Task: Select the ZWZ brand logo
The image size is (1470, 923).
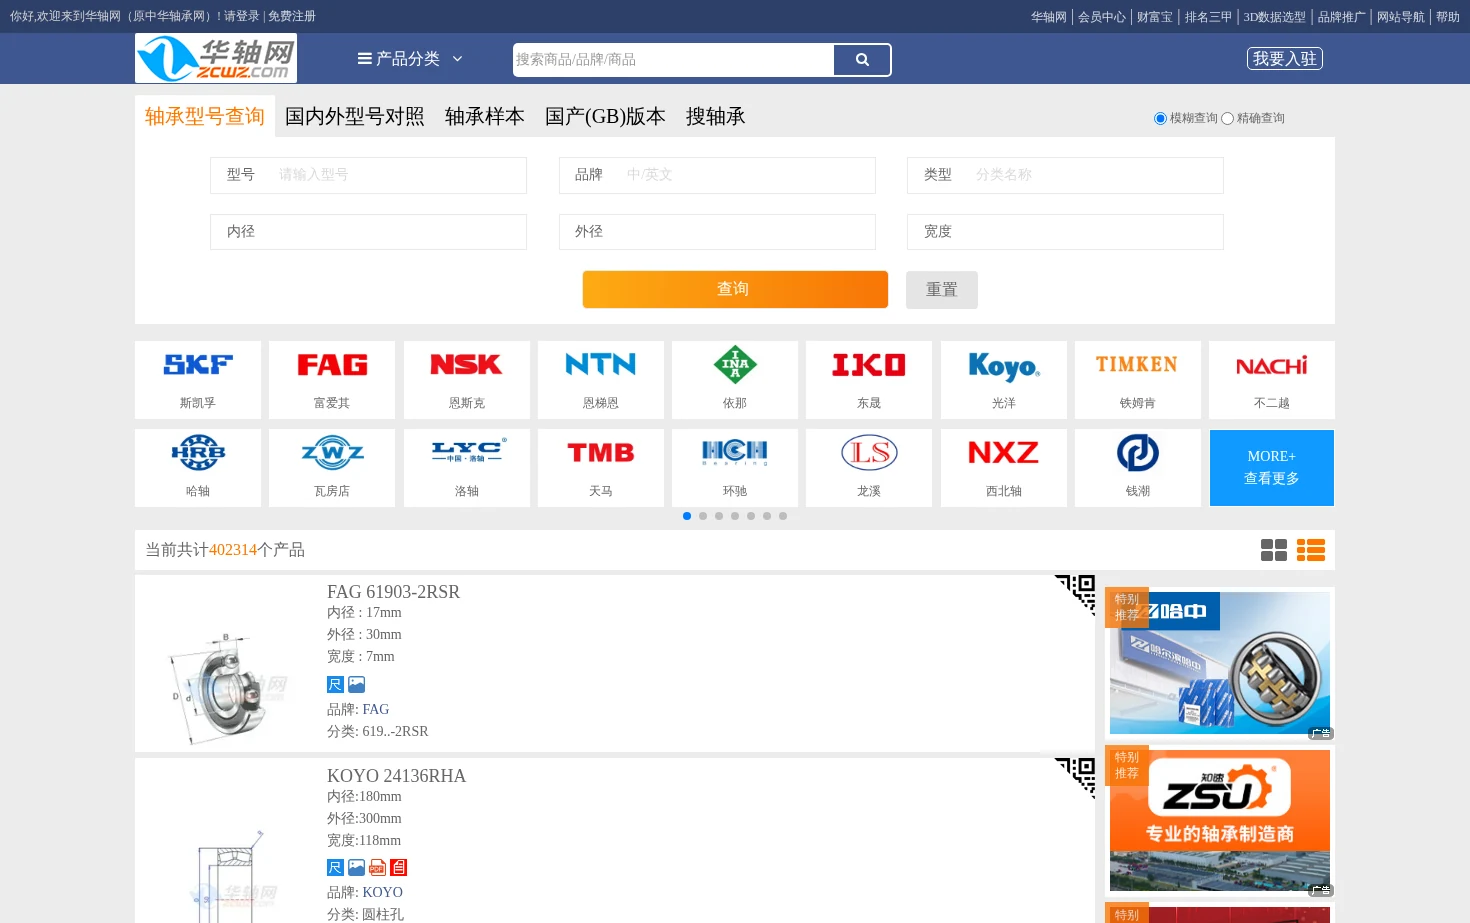Action: [x=332, y=453]
